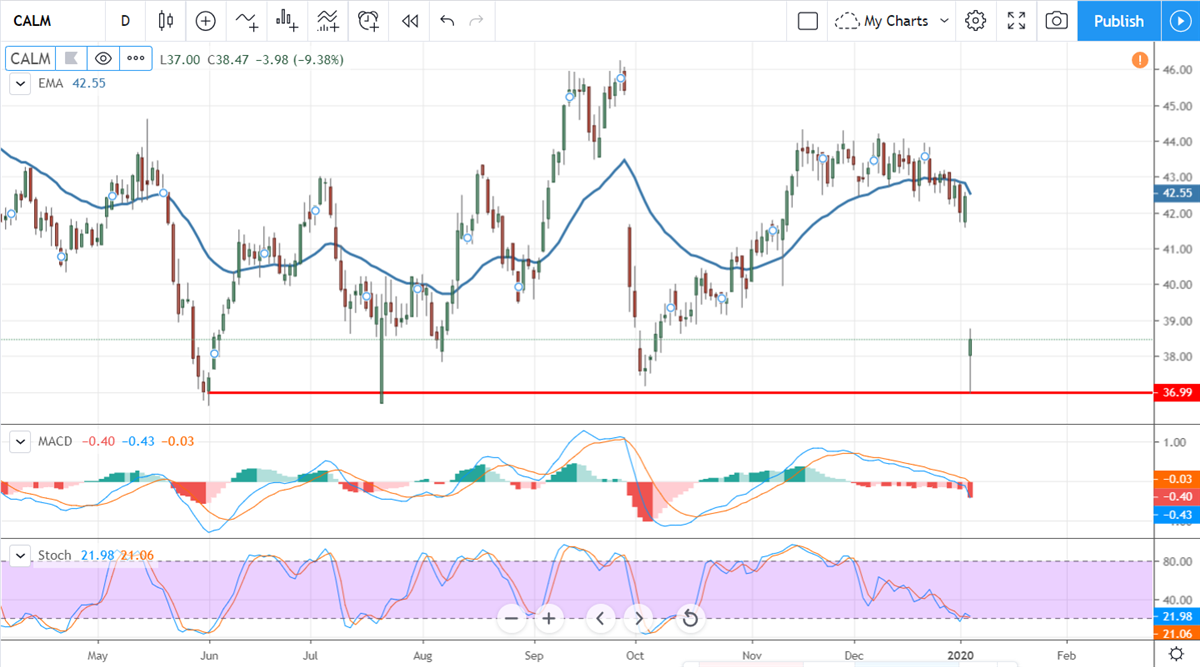Collapse the MACD indicator legend
The height and width of the screenshot is (667, 1200).
point(19,441)
